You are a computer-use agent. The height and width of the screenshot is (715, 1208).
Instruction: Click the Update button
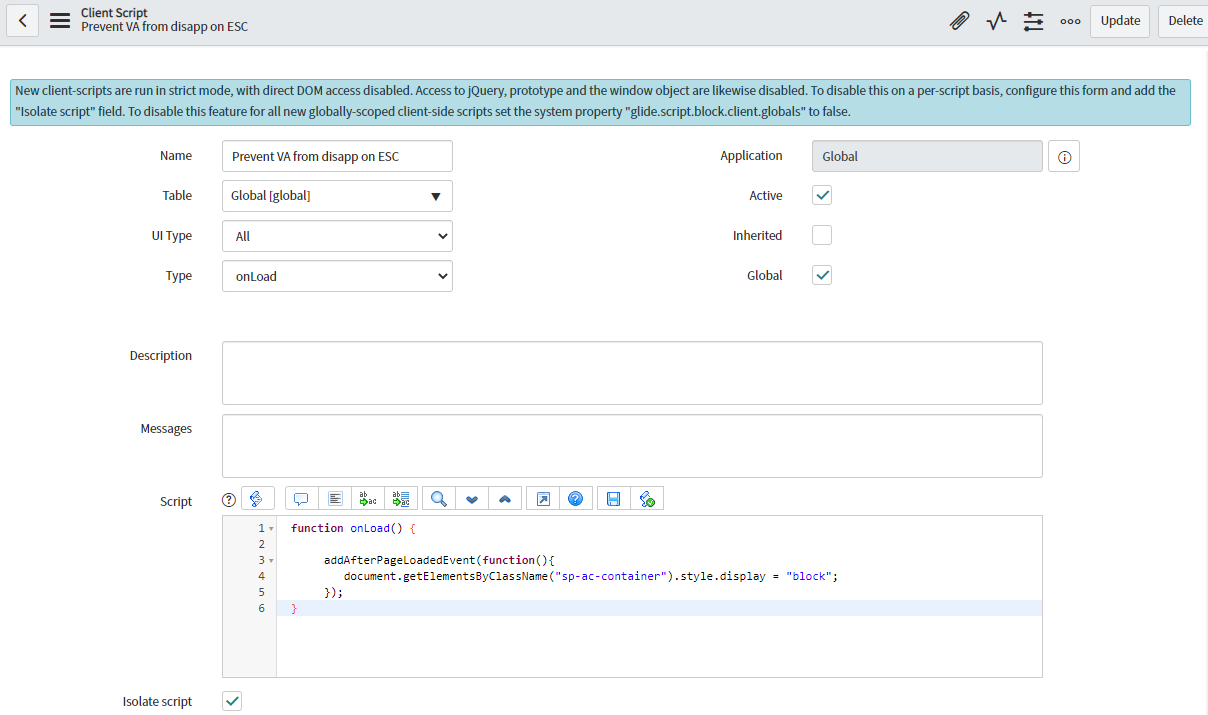(x=1120, y=21)
